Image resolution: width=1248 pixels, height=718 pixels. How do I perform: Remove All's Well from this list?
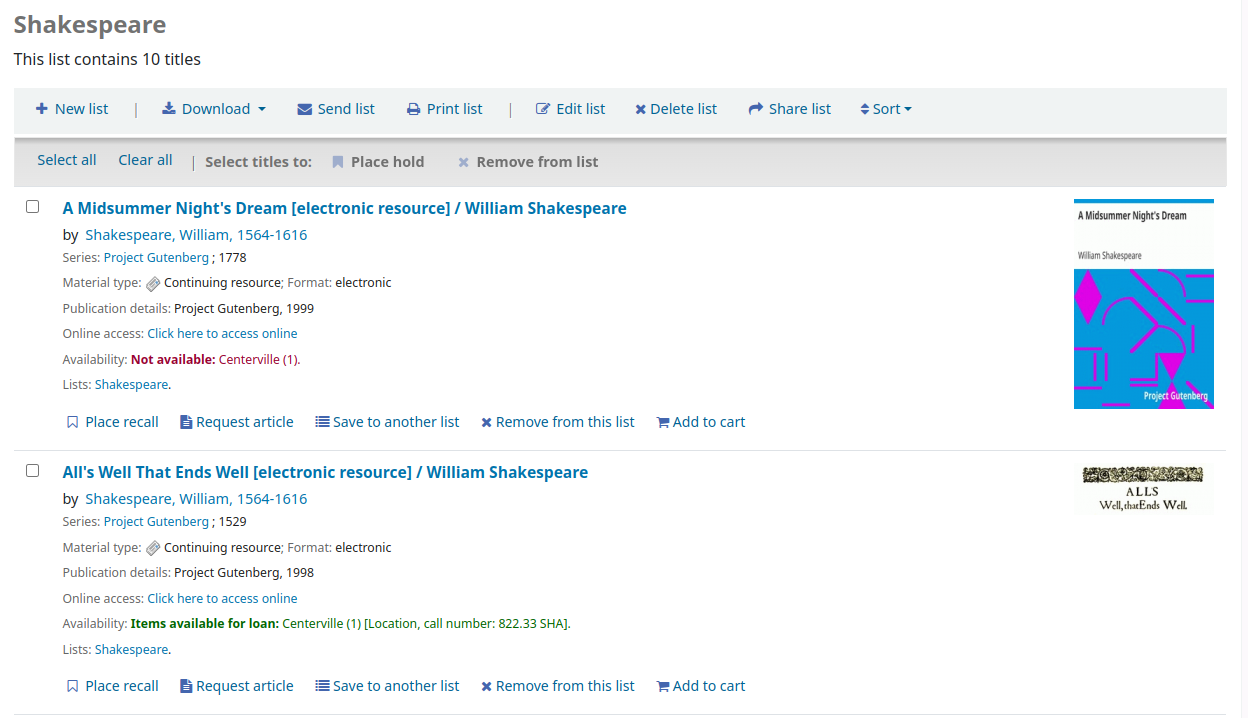tap(557, 686)
